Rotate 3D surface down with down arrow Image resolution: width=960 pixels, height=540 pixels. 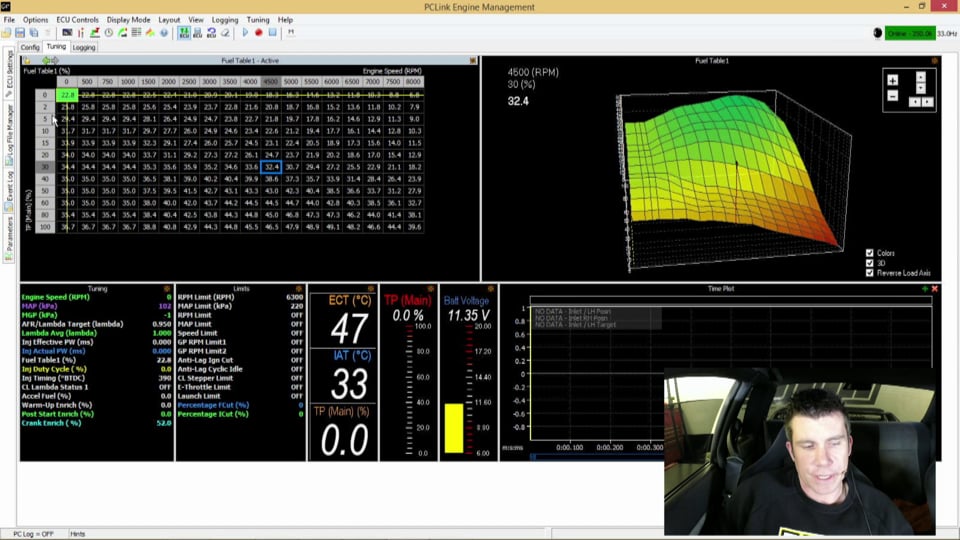tap(921, 88)
